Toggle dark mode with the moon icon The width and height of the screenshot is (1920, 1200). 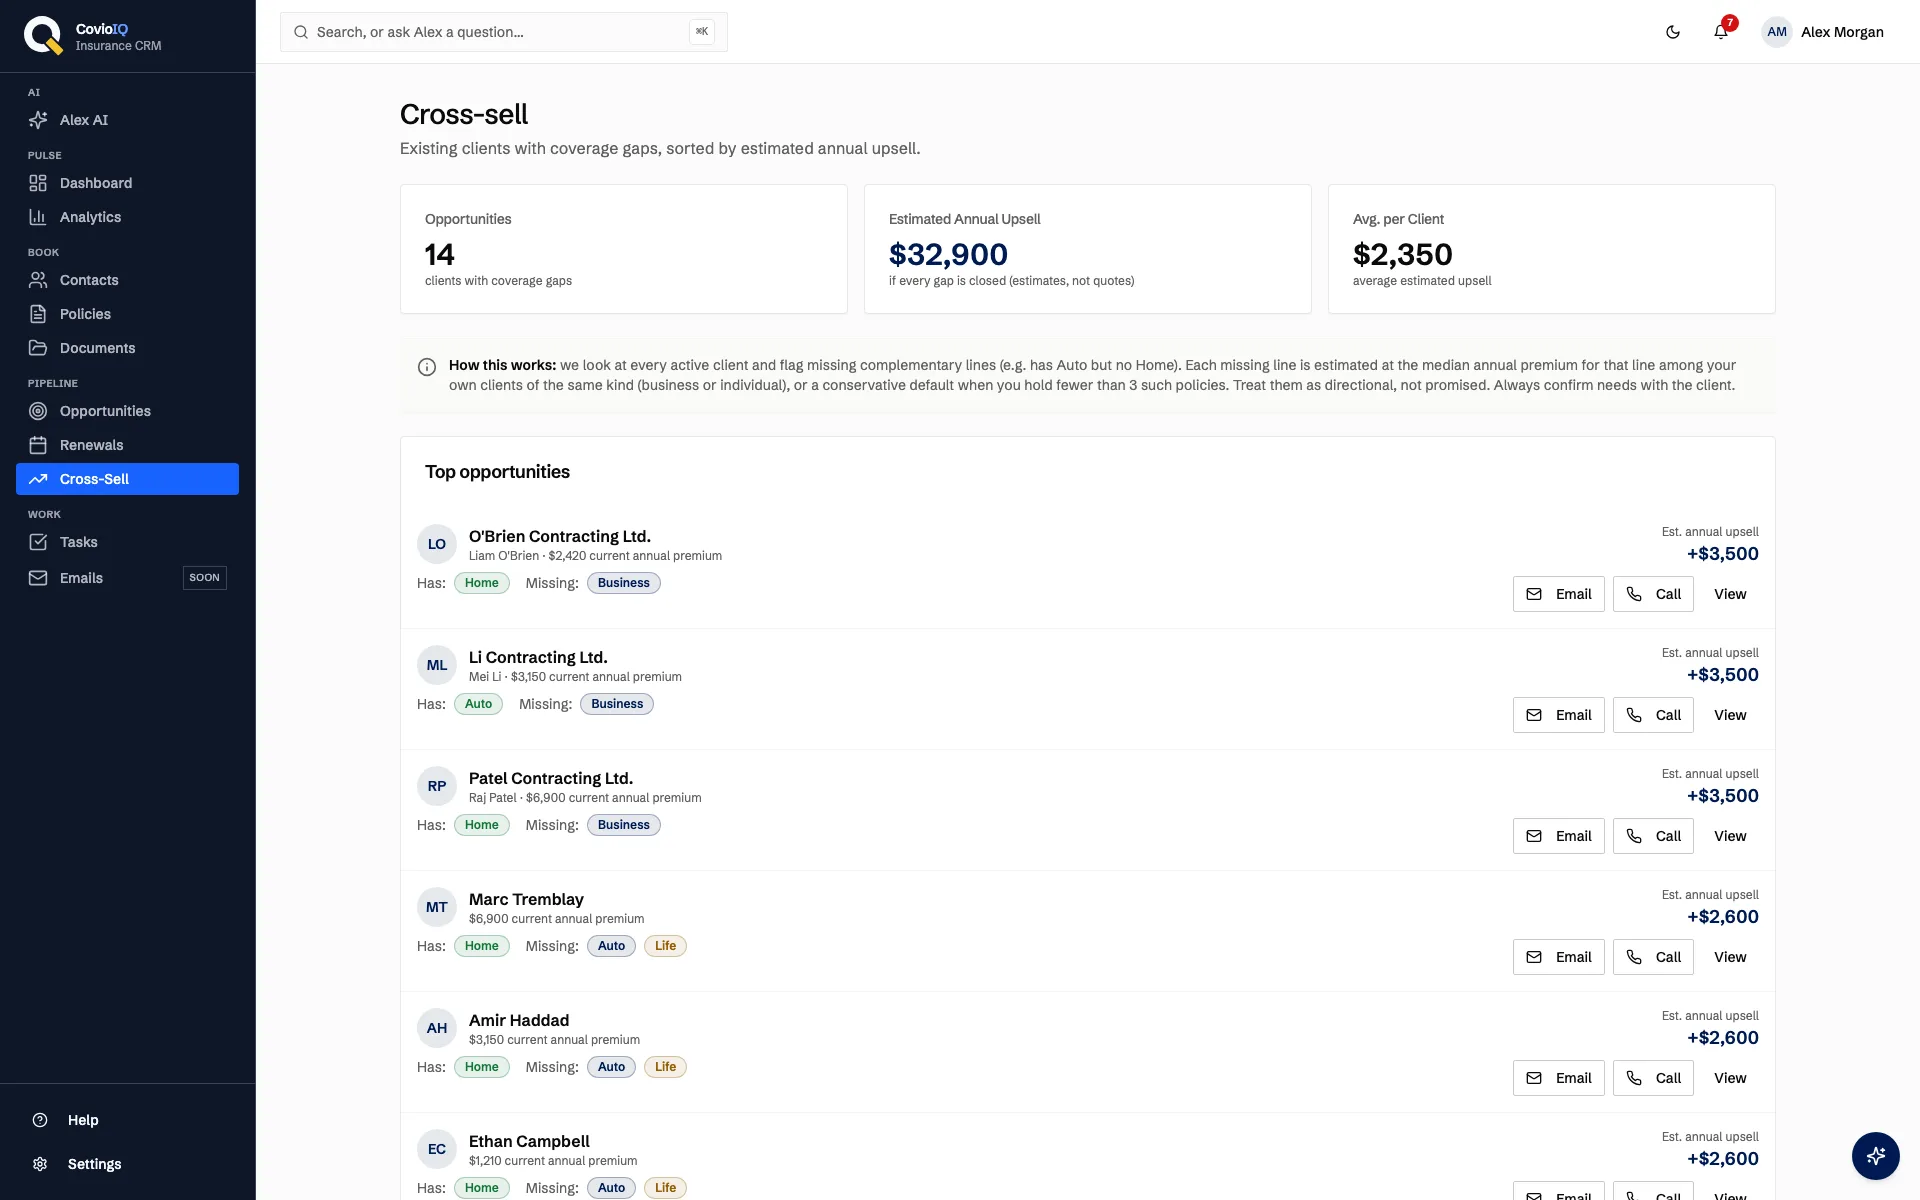1673,32
